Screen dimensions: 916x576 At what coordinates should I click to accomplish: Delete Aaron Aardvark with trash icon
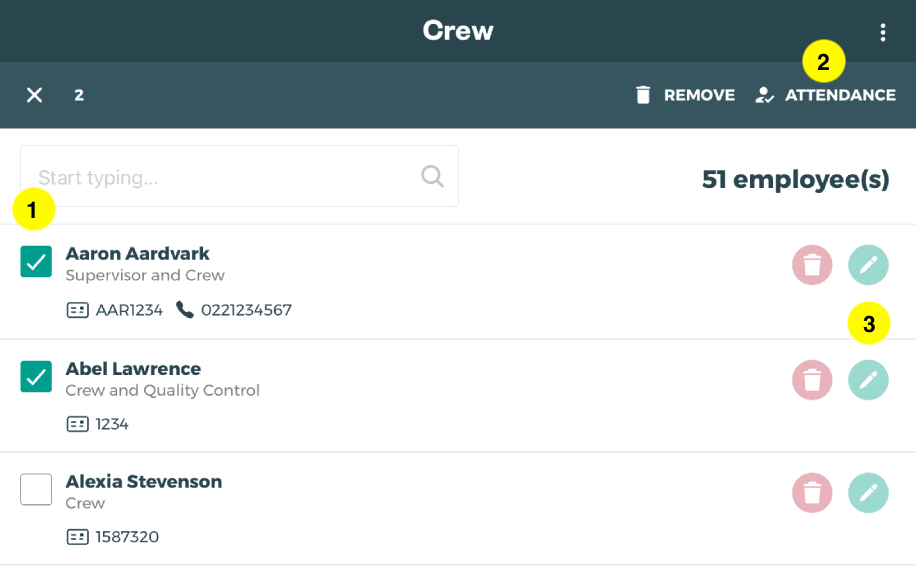[812, 265]
